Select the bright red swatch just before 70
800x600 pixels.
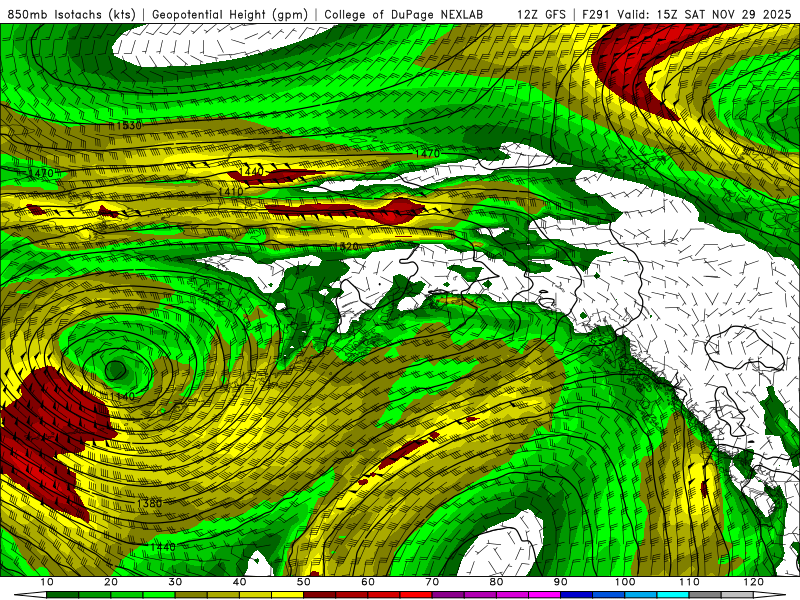click(416, 595)
